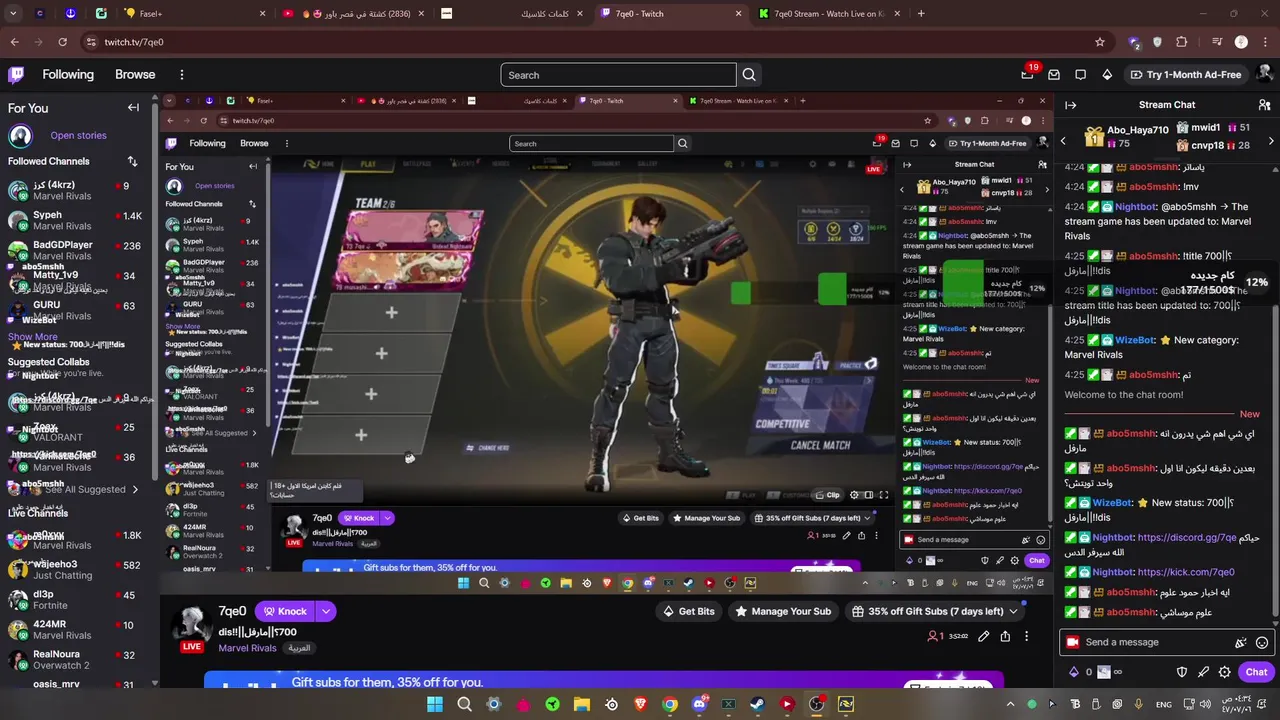
Task: Click the Windows Start button
Action: (x=435, y=704)
